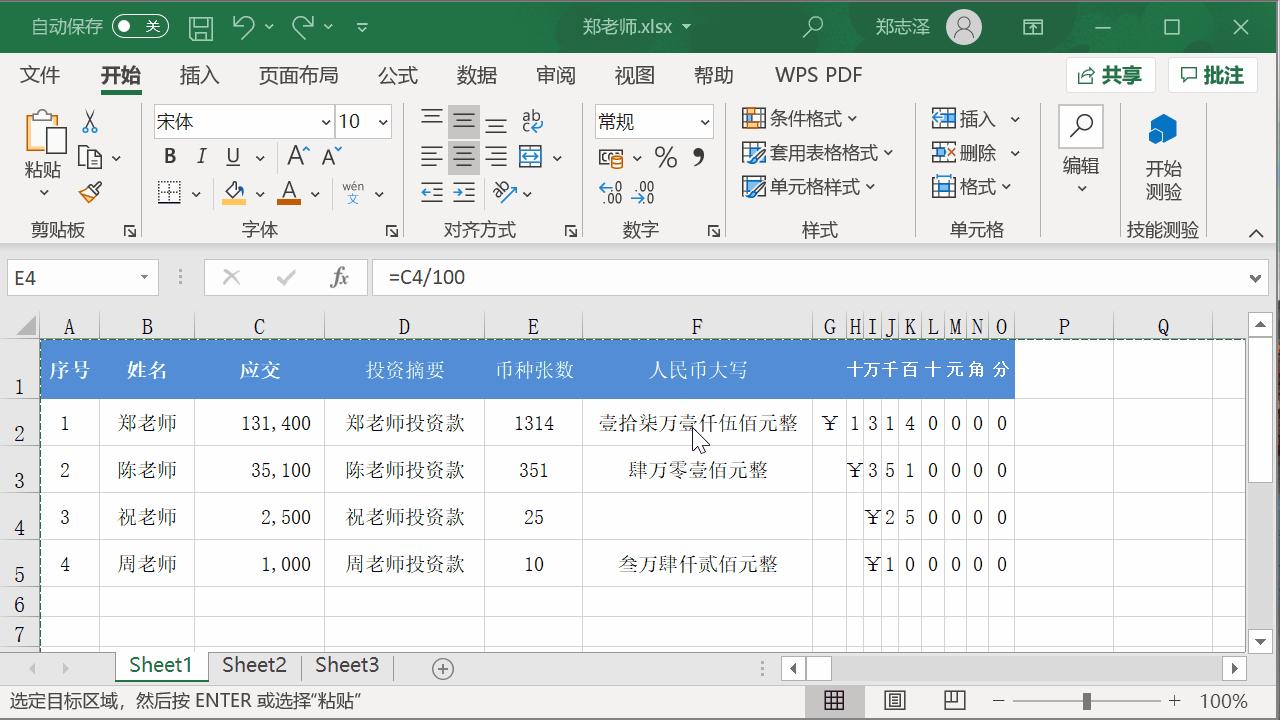
Task: Click the 共享 share button
Action: (x=1110, y=74)
